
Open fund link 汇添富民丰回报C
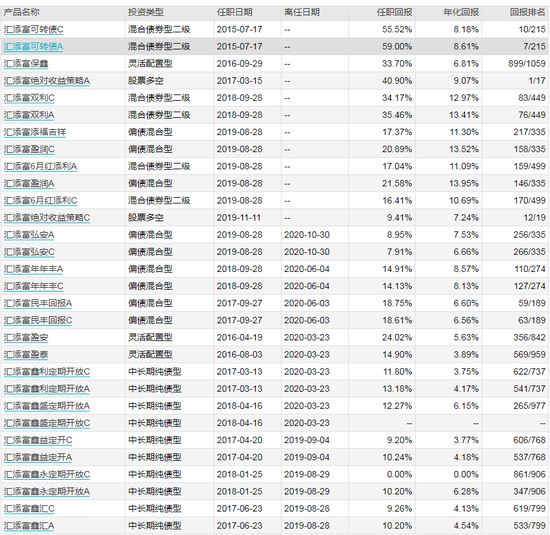tap(38, 321)
